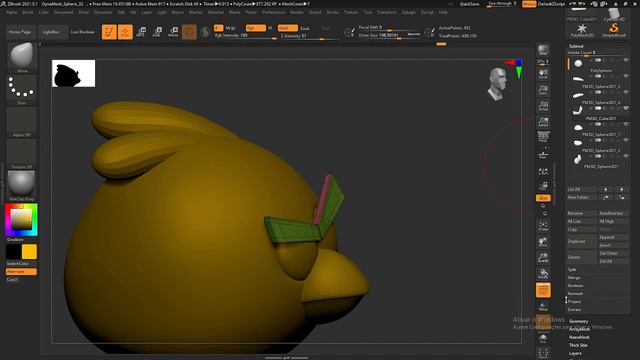640x360 pixels.
Task: Open the MatCap Gray material selector
Action: pos(21,185)
